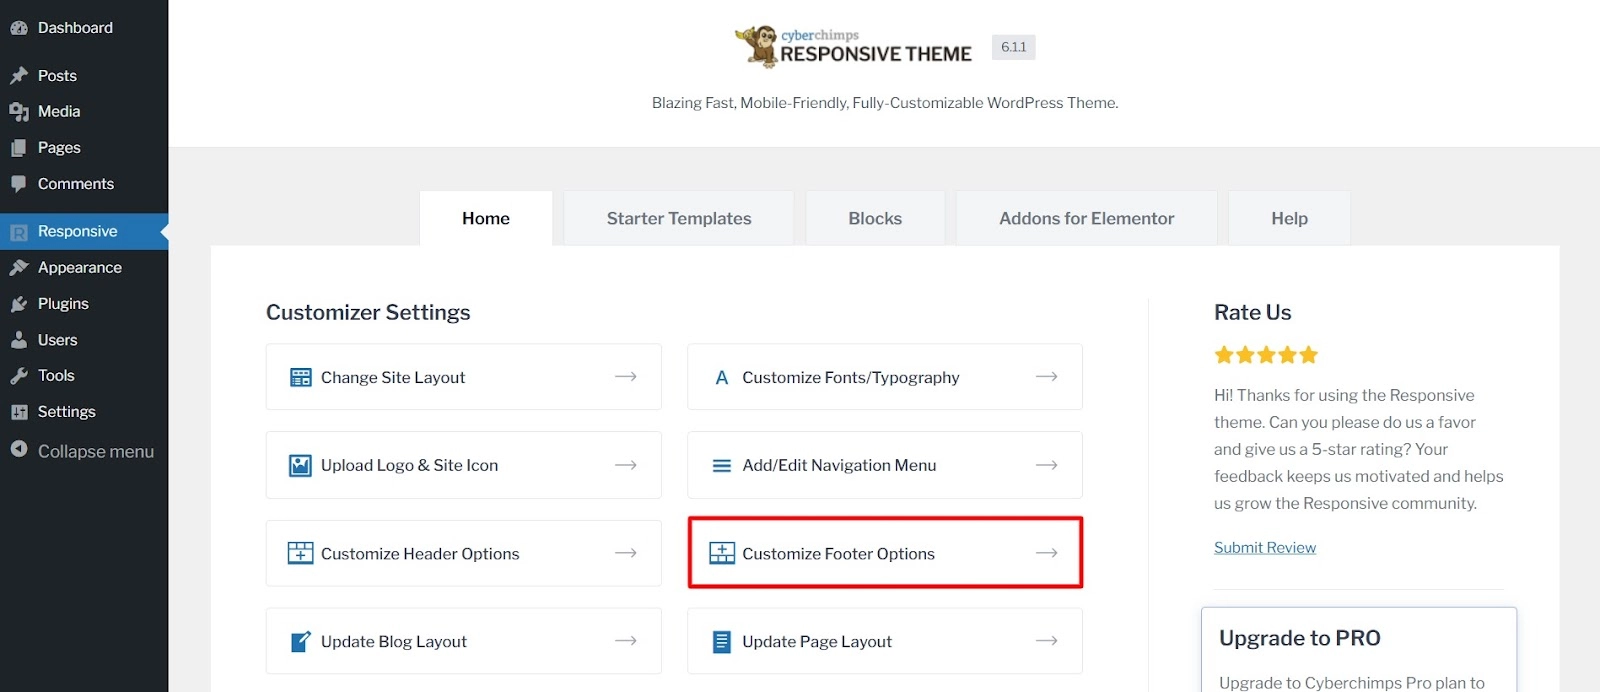Viewport: 1600px width, 692px height.
Task: Open Settings in the admin sidebar
Action: [x=84, y=412]
